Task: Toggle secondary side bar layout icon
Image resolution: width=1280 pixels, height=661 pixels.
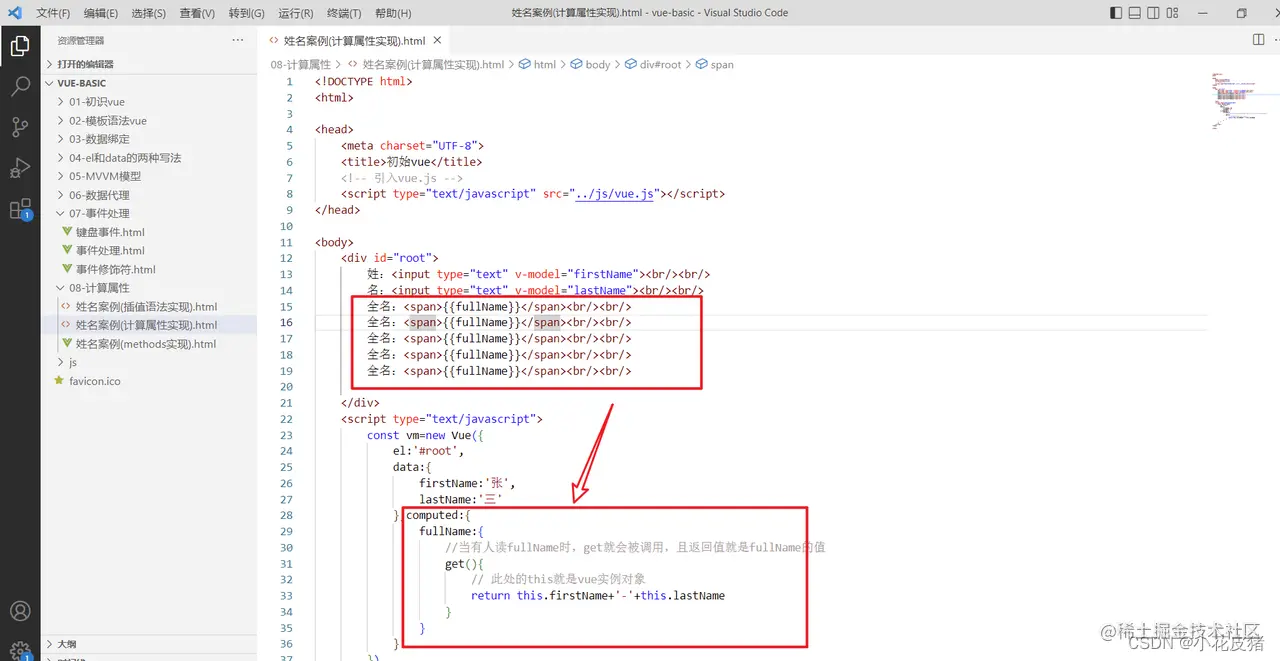Action: [x=1153, y=13]
